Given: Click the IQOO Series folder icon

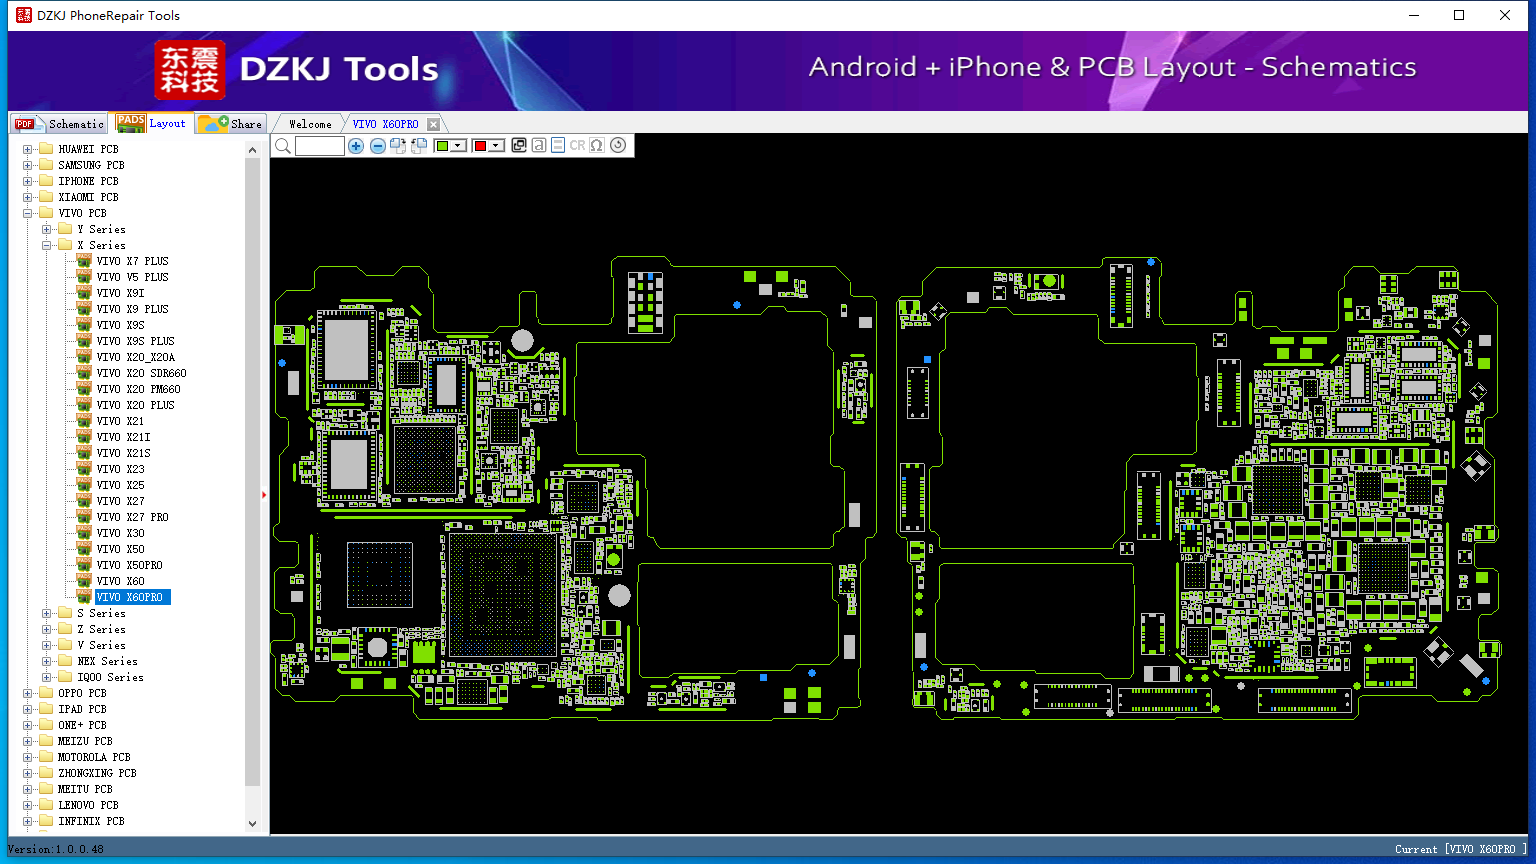Looking at the screenshot, I should pos(65,677).
